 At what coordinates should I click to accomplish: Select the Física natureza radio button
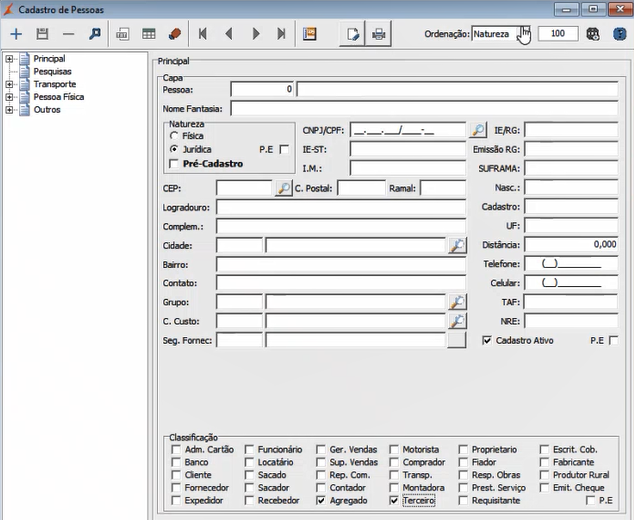tap(175, 134)
